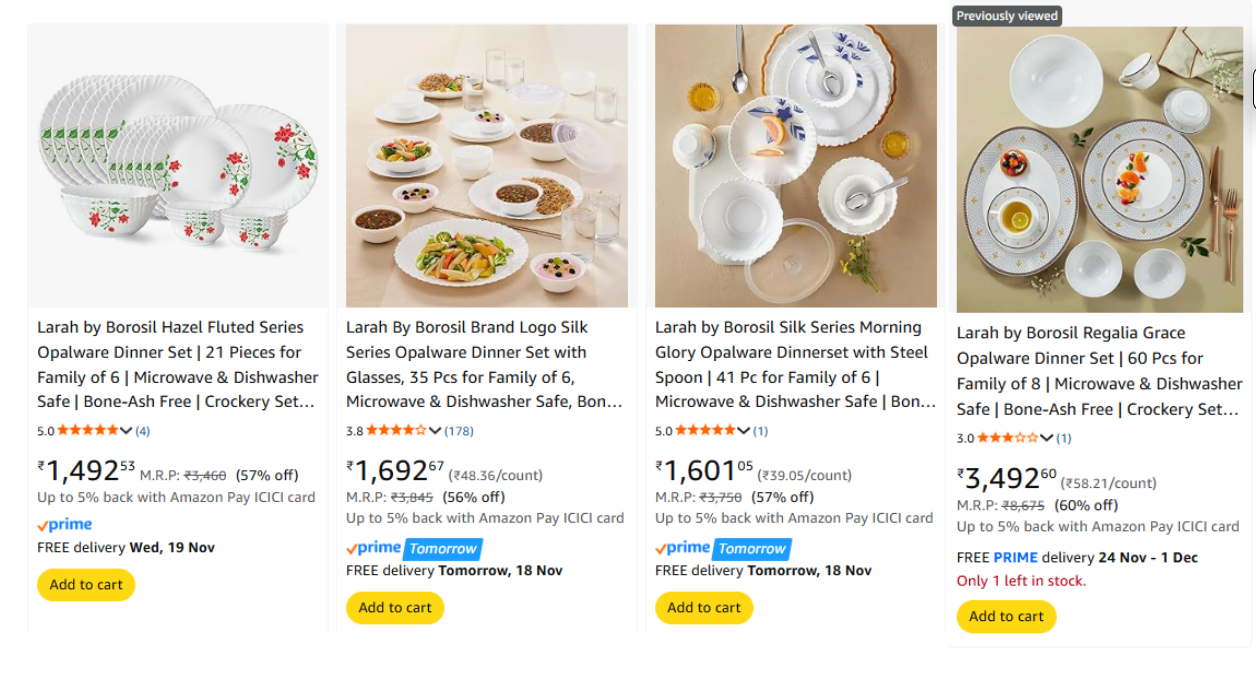Click star rating of Morning Glory dinnerset
Screen dimensions: 1256x676
click(705, 431)
